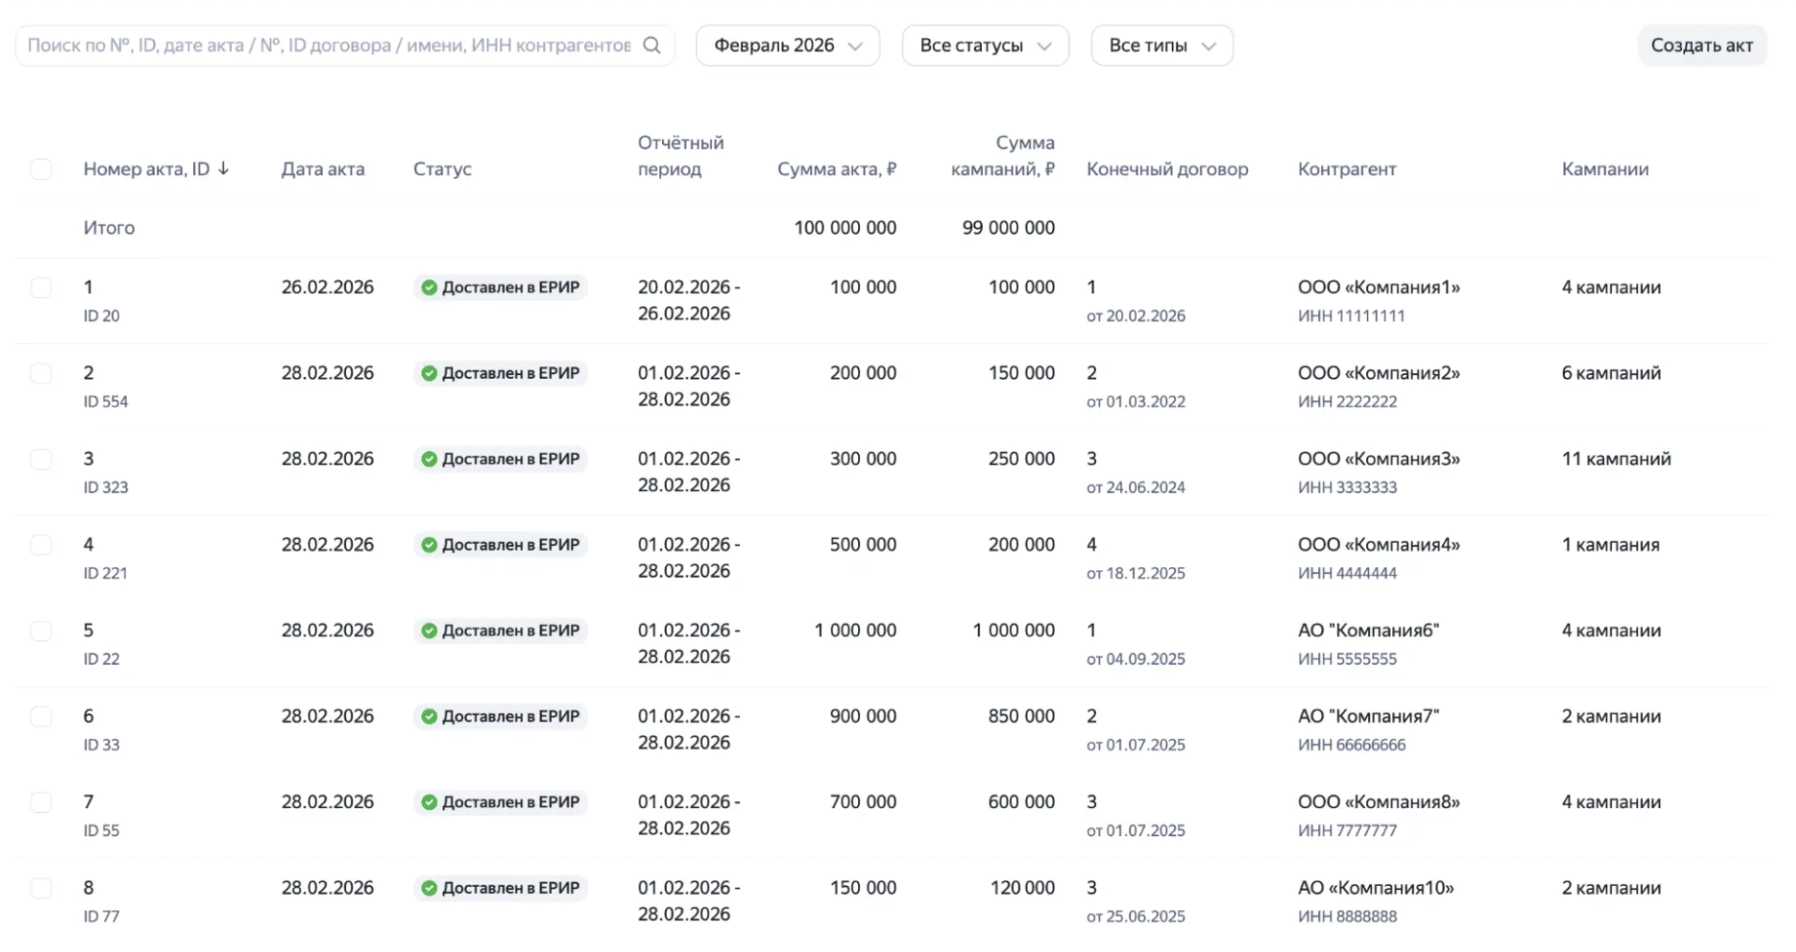
Task: Check the box for act 6 row
Action: pyautogui.click(x=41, y=716)
